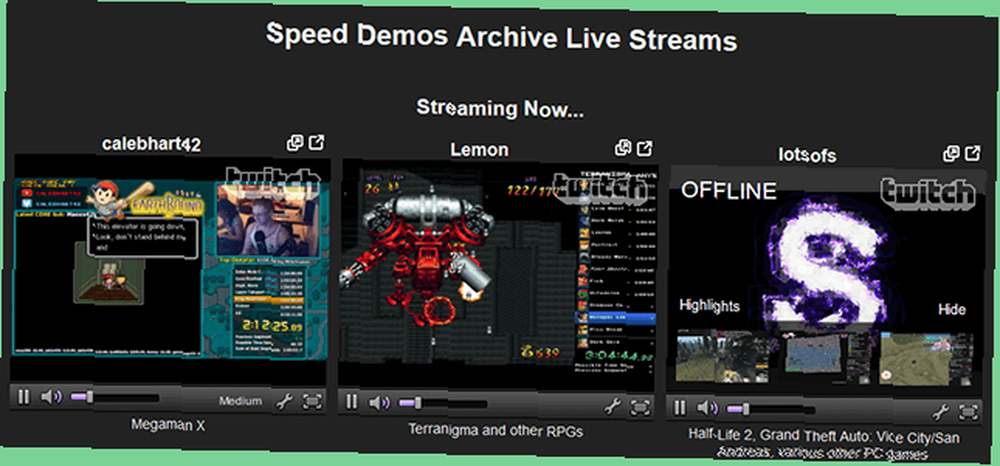Mute the calebhart42 stream audio
This screenshot has width=1000, height=466.
coord(50,398)
